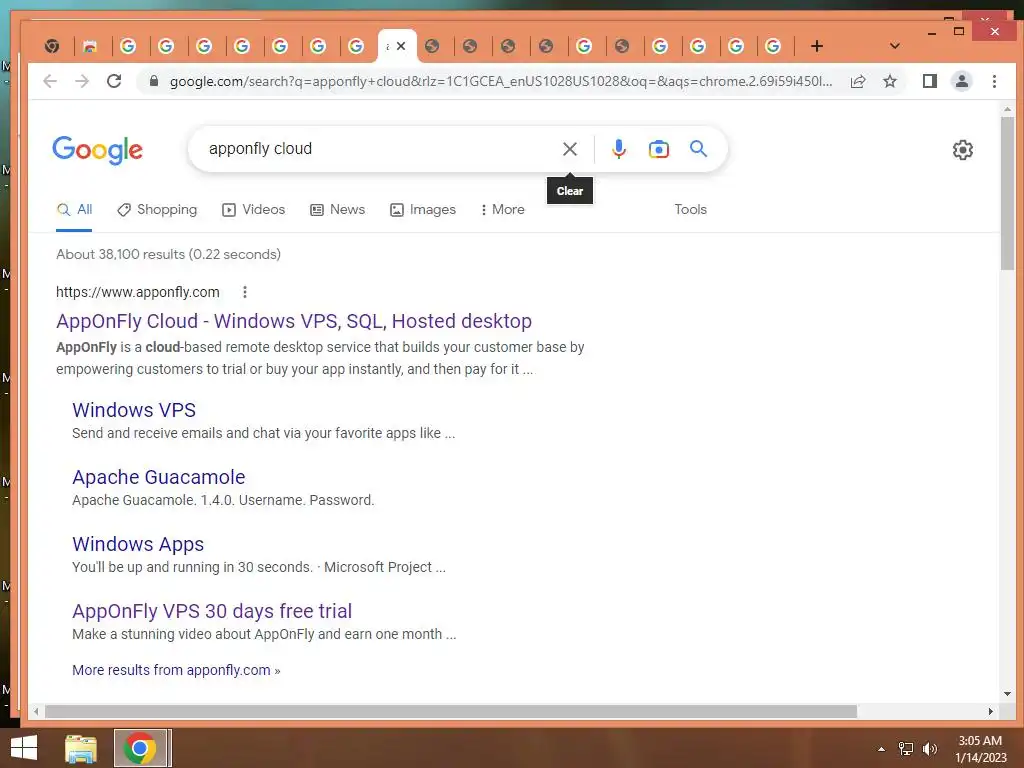The width and height of the screenshot is (1024, 768).
Task: Open the Windows VPS sitelink
Action: click(x=134, y=410)
